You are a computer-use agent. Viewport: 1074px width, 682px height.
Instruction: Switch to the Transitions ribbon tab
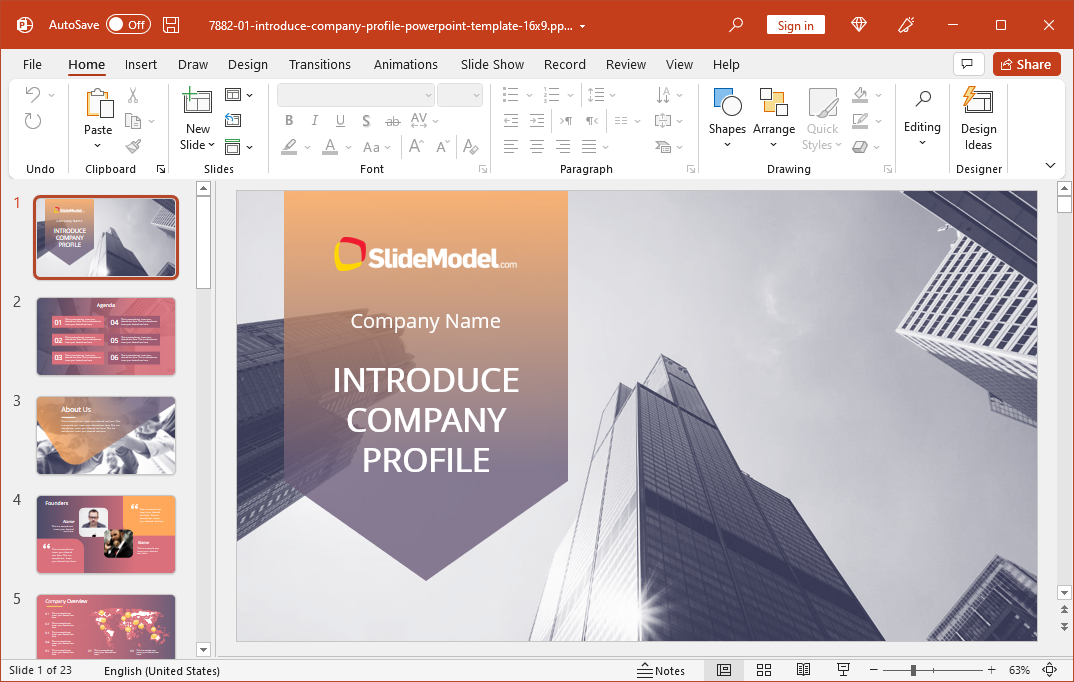[320, 64]
